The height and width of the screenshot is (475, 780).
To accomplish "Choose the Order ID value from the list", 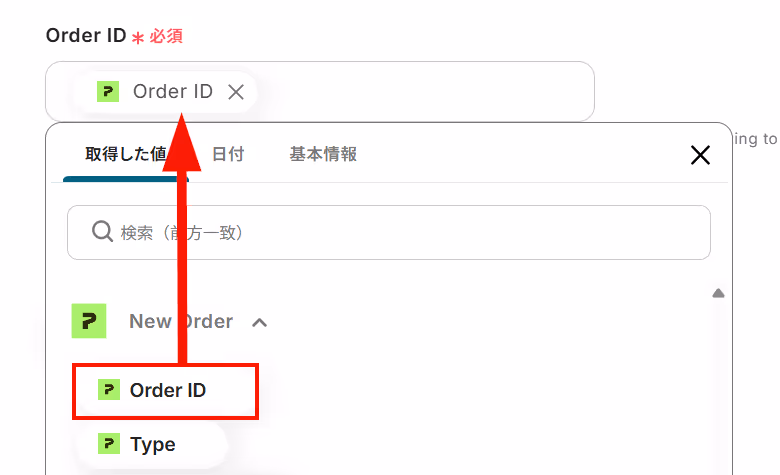I will click(166, 391).
